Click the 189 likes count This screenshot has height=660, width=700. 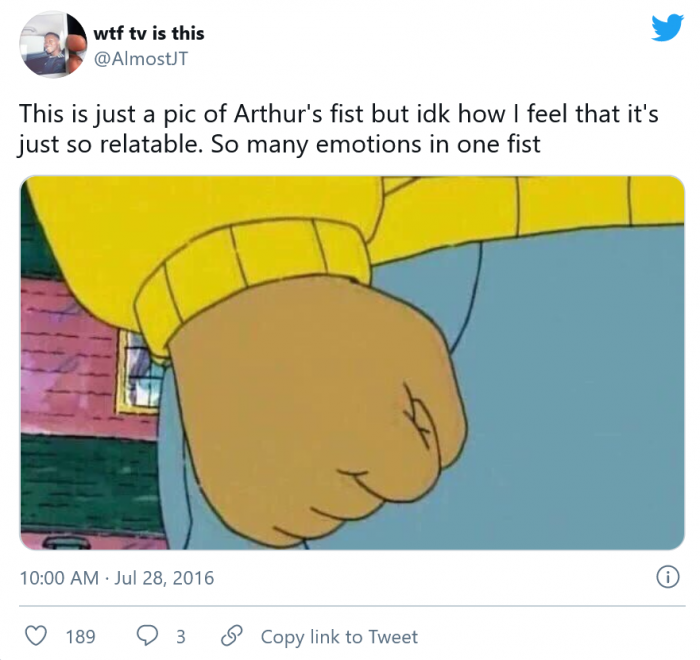click(x=80, y=636)
